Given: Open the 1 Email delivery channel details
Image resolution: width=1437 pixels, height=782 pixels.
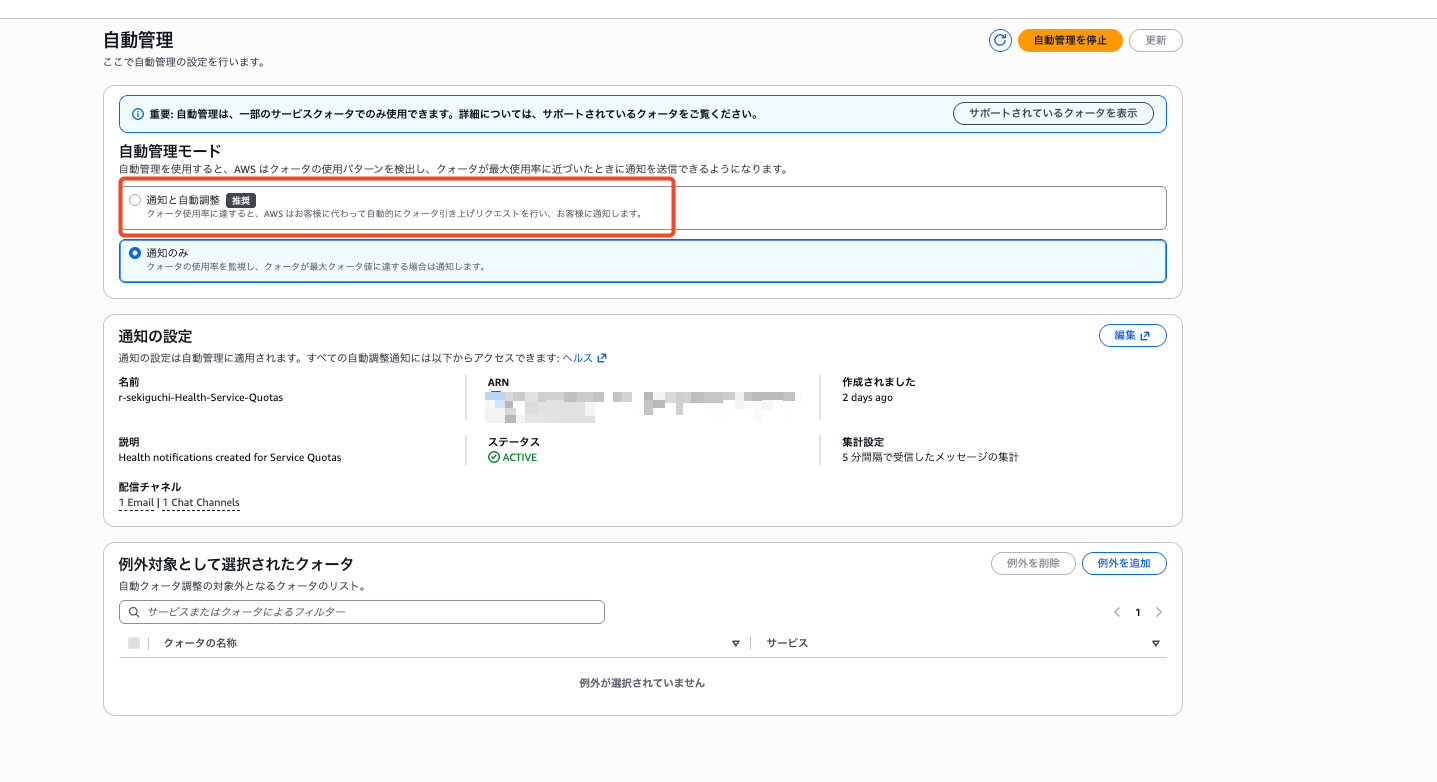Looking at the screenshot, I should pos(136,503).
